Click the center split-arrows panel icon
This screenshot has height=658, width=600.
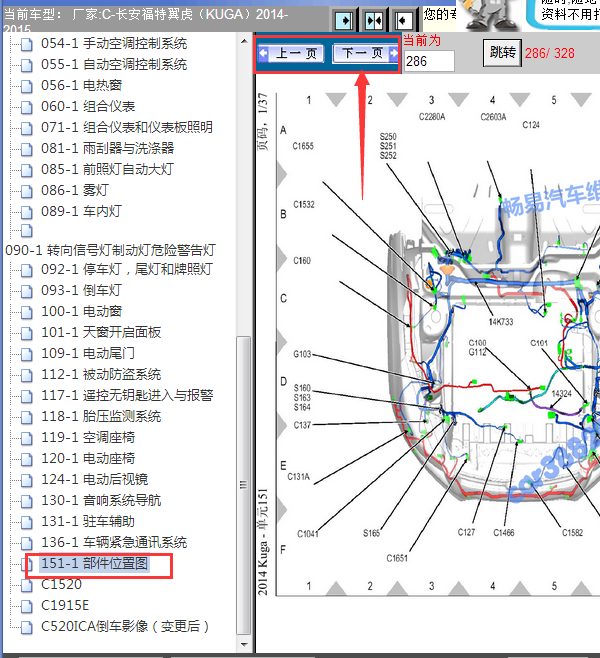coord(374,20)
